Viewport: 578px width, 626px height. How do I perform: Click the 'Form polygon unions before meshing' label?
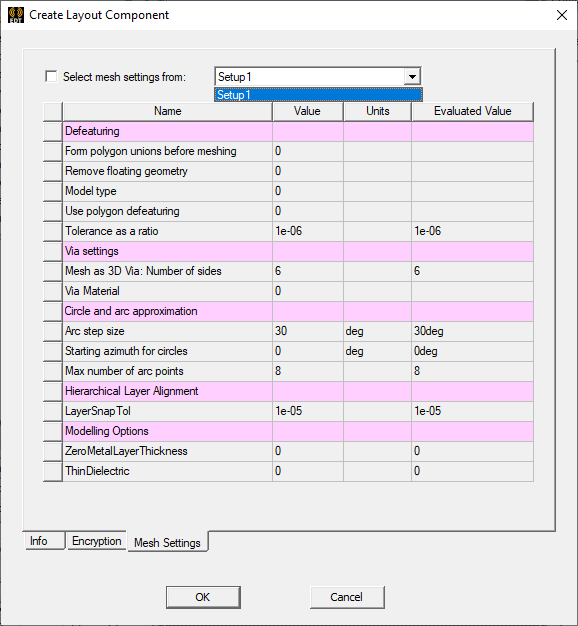click(151, 151)
